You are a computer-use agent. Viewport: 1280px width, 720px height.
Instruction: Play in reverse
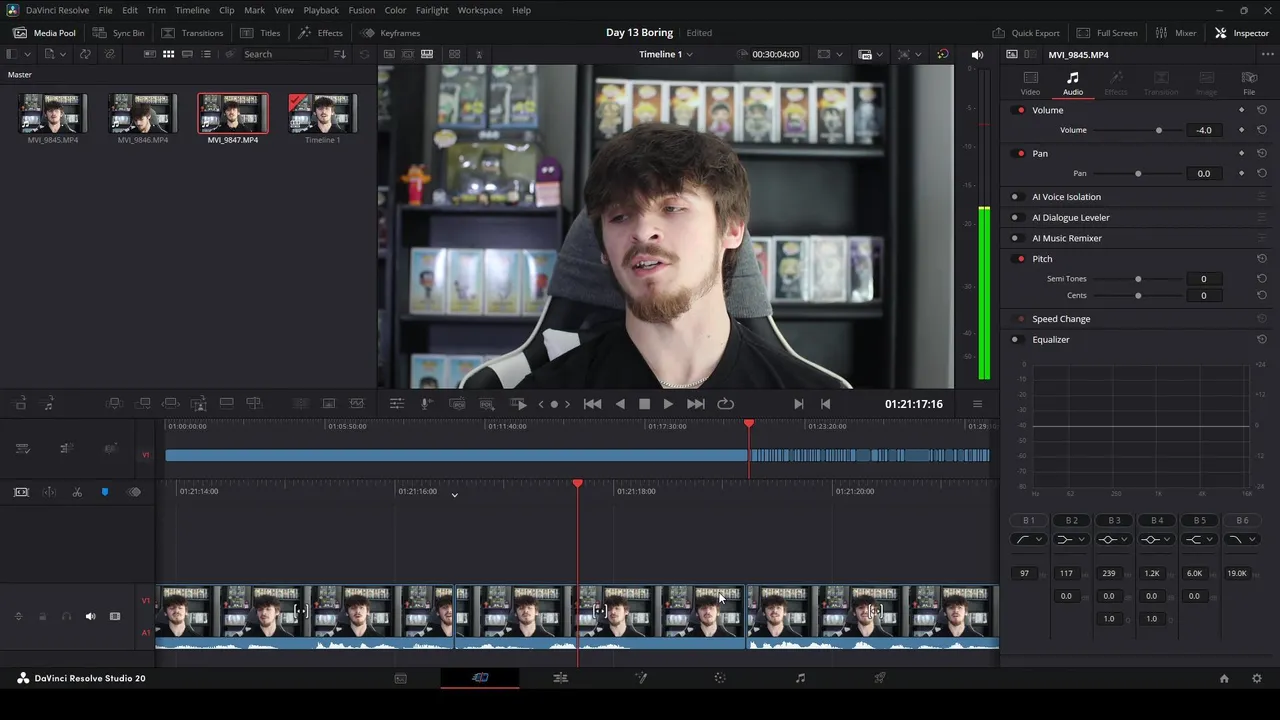[620, 404]
